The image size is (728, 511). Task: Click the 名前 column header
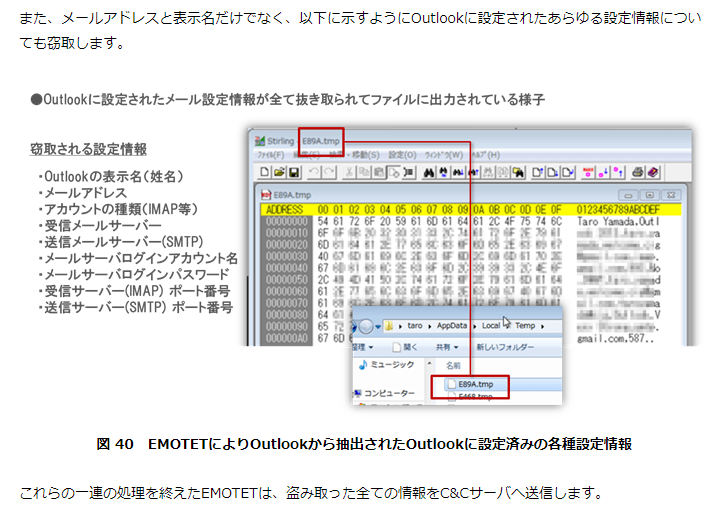(453, 365)
